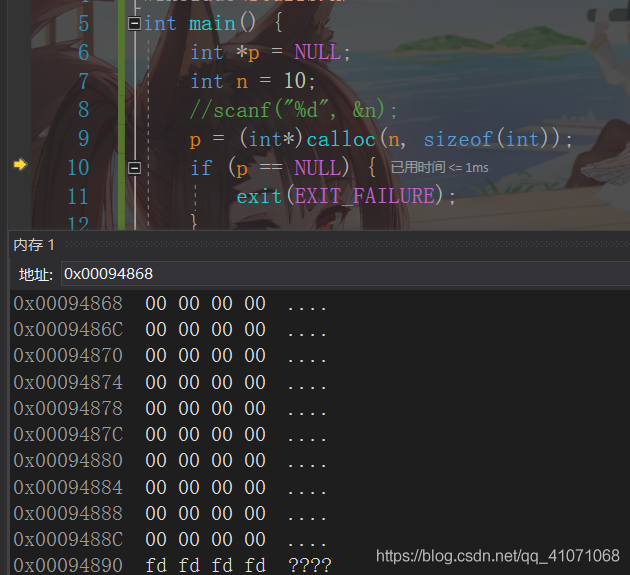Click the commented scanf line
This screenshot has height=575, width=630.
pyautogui.click(x=294, y=110)
